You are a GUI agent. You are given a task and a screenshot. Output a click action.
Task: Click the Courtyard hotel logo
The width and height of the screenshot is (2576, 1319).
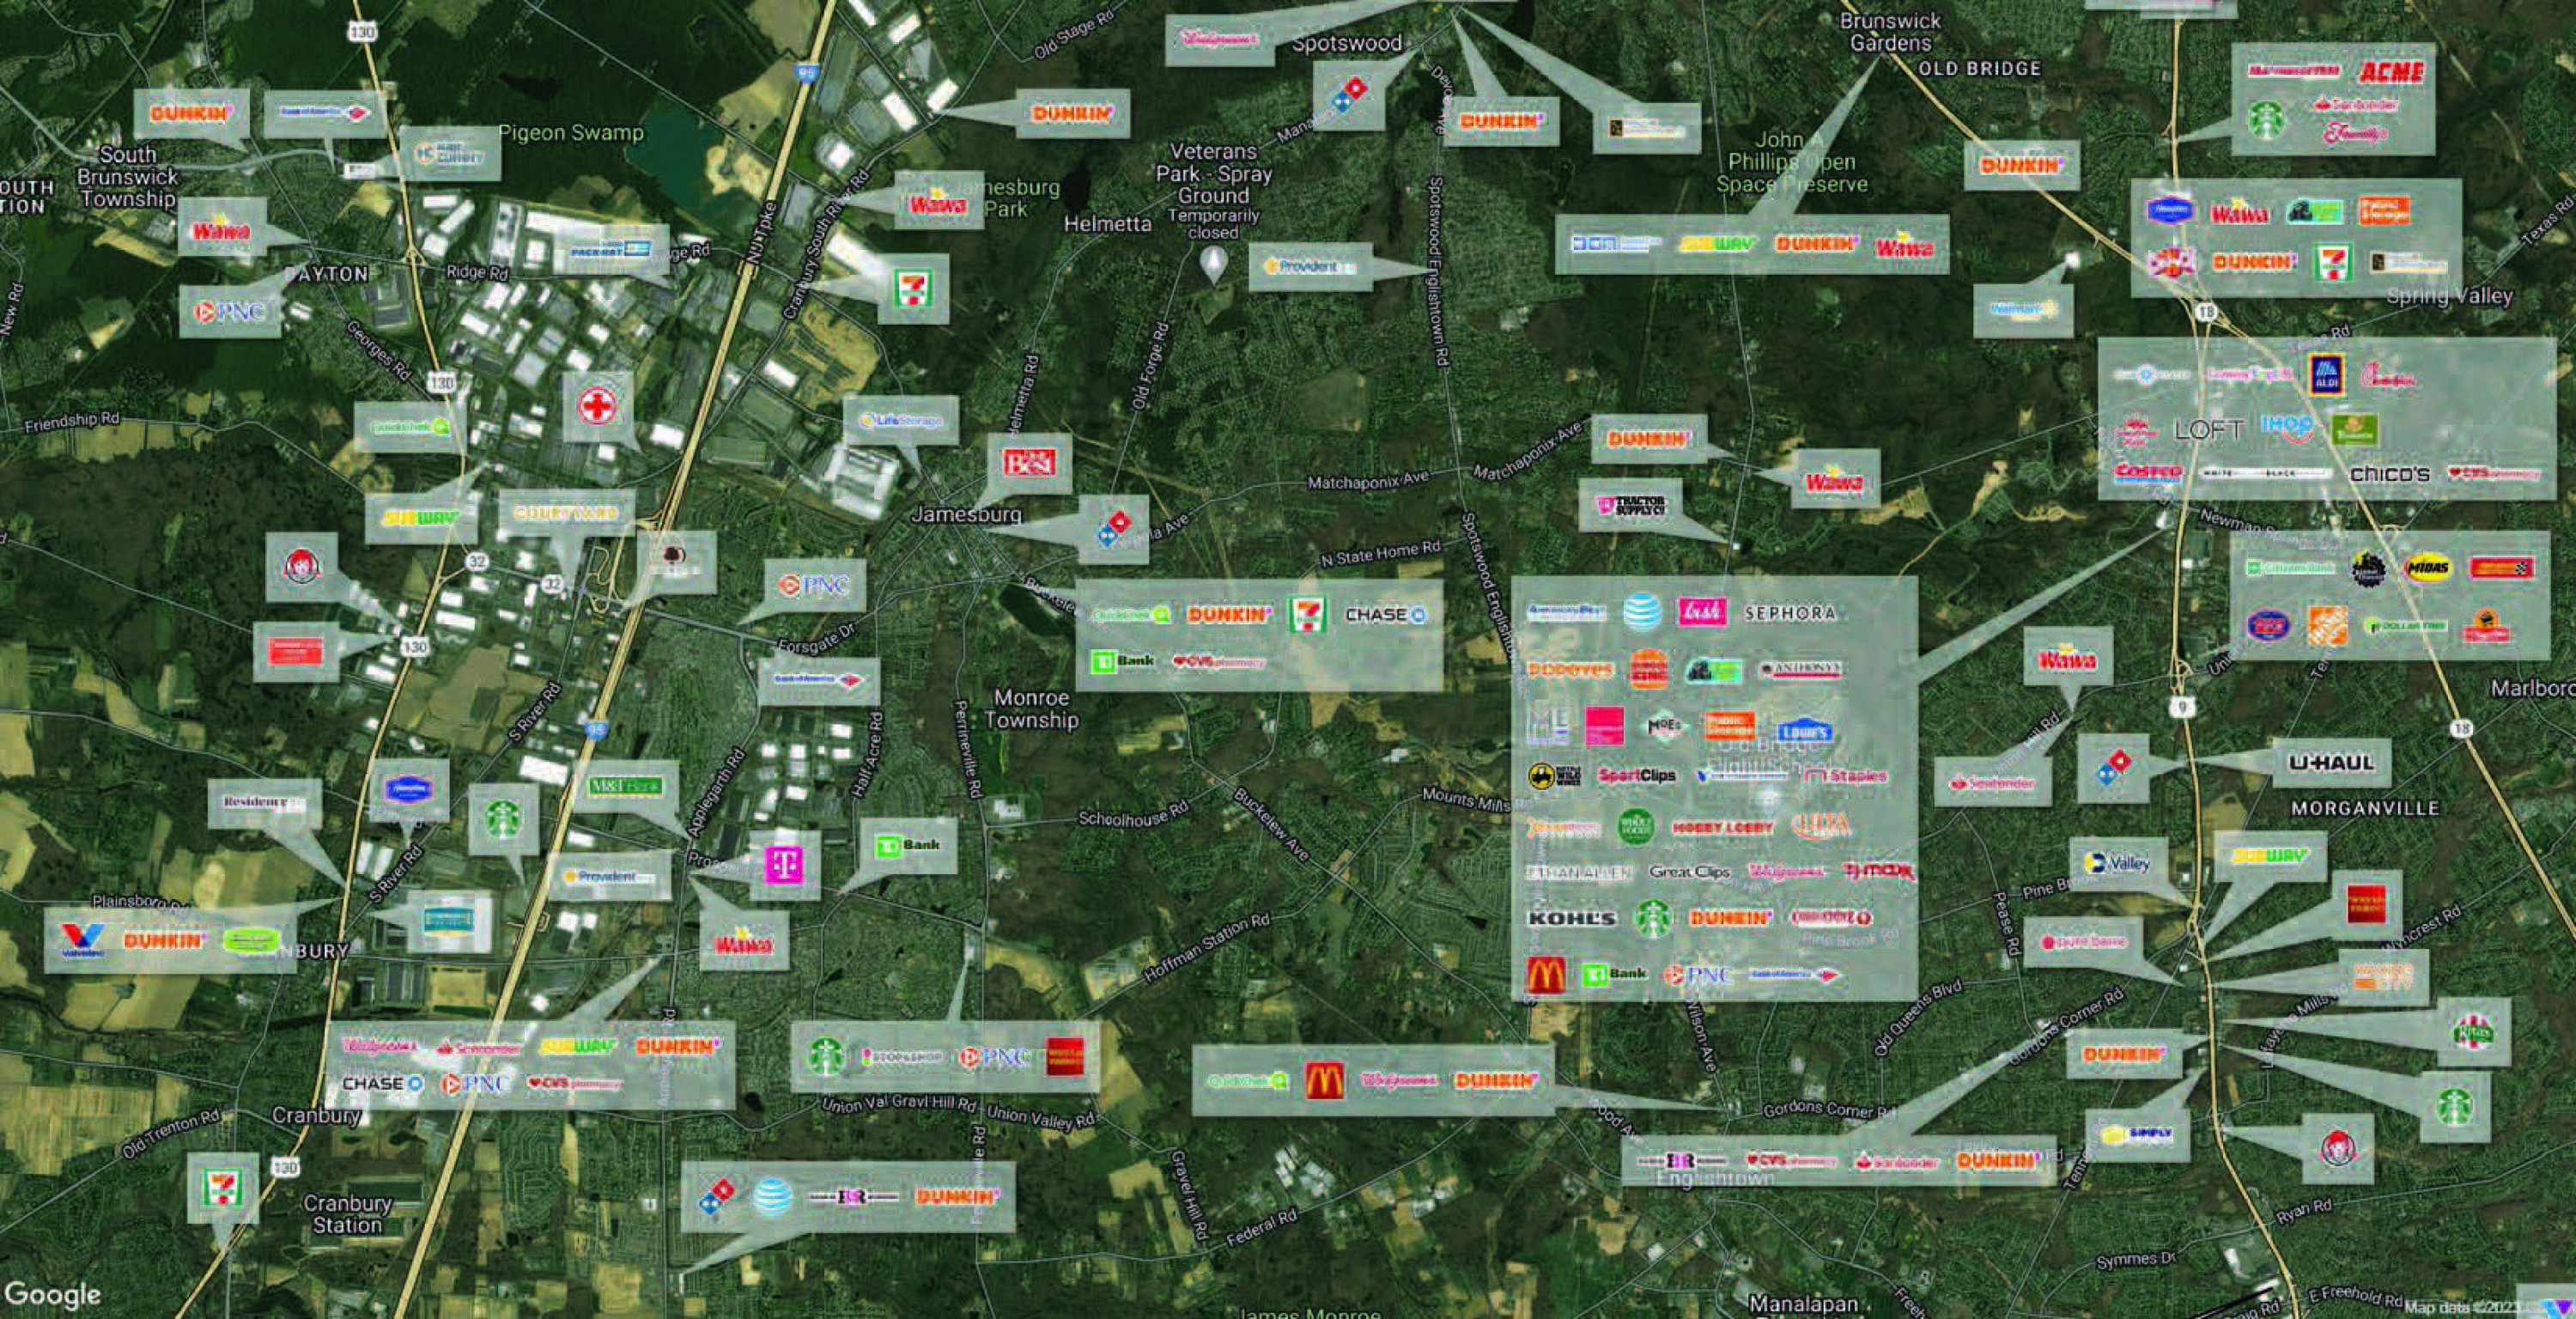click(565, 513)
